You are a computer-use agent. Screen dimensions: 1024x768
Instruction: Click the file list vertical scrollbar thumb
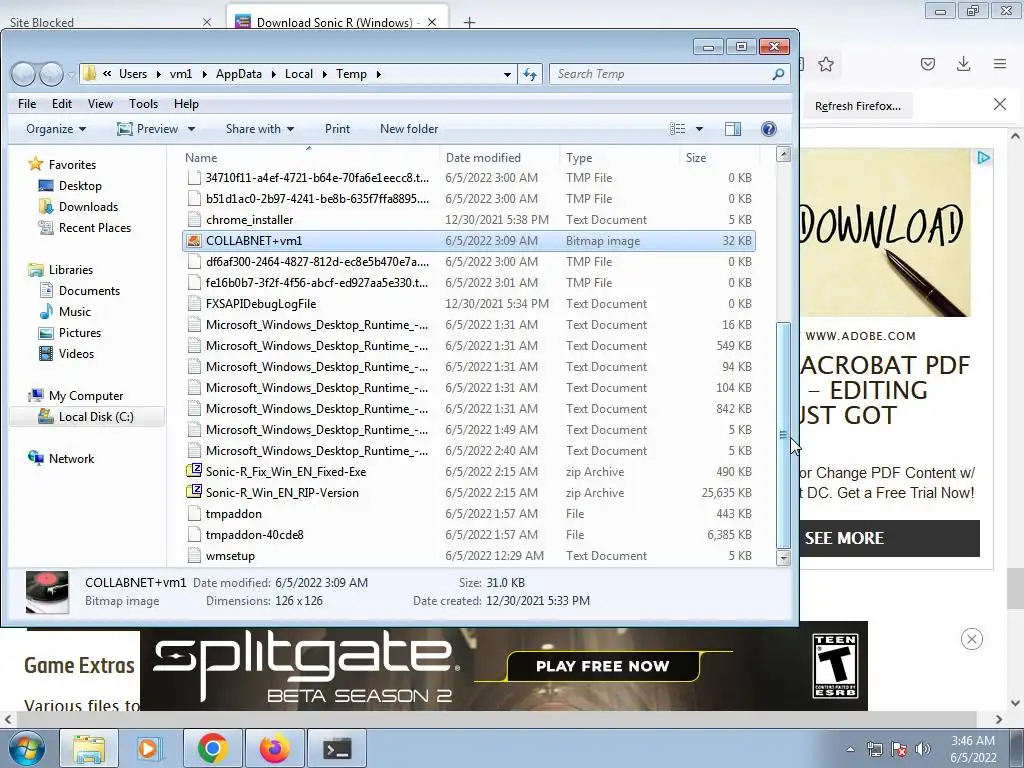(x=783, y=435)
